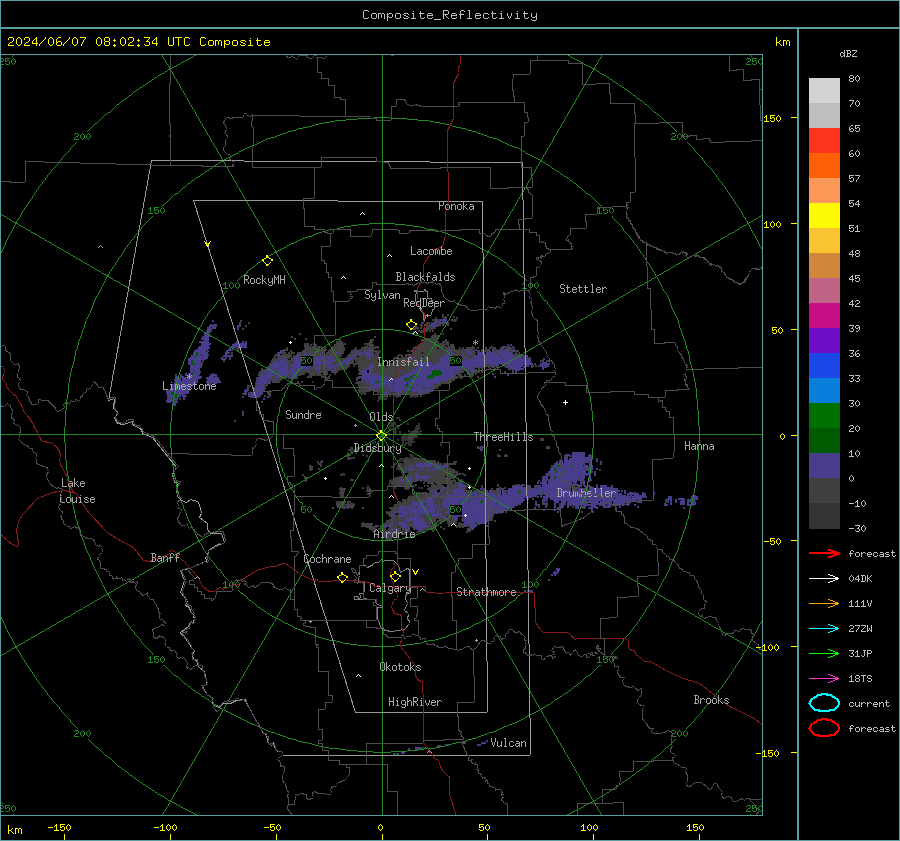This screenshot has height=841, width=900.
Task: Click the Airdrie label
Action: click(394, 534)
